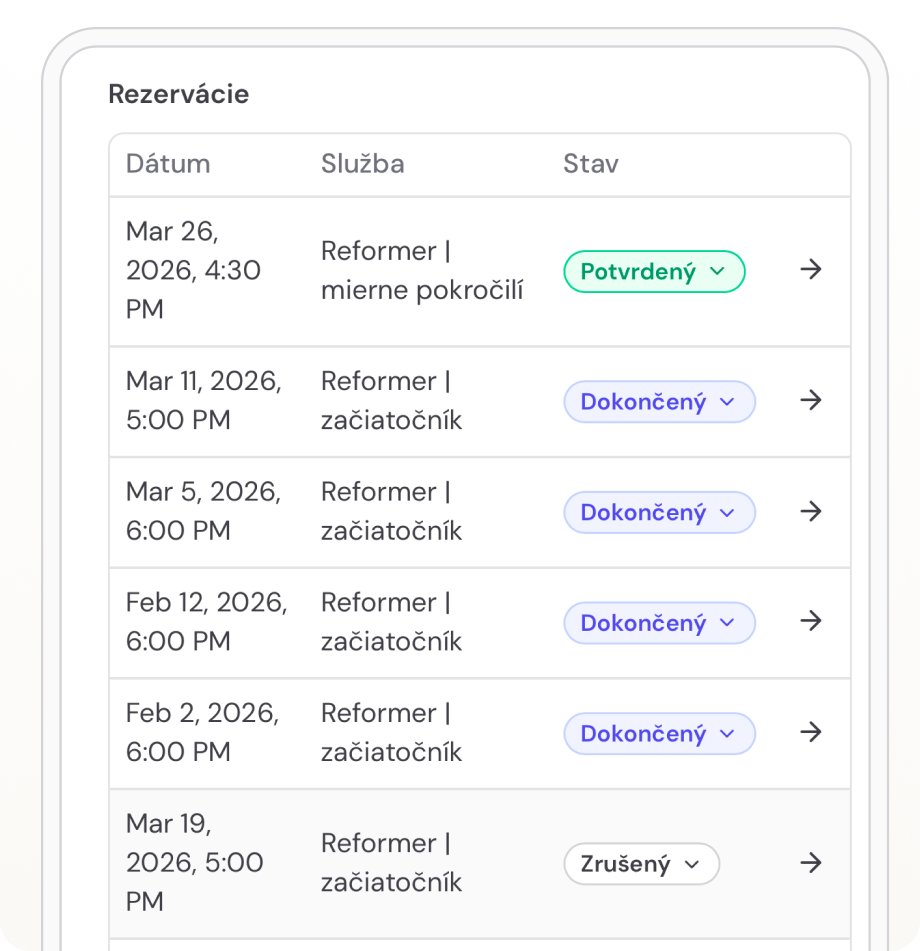
Task: Click the Dátum column header
Action: (x=168, y=164)
